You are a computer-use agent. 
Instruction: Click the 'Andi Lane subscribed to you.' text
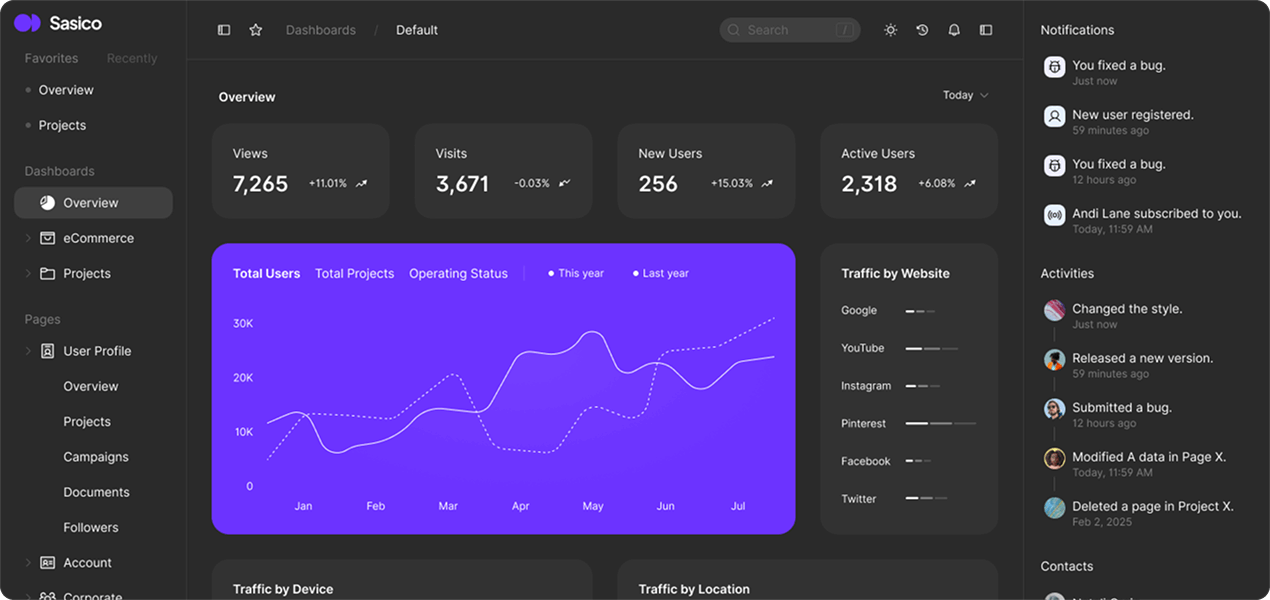(x=1157, y=213)
